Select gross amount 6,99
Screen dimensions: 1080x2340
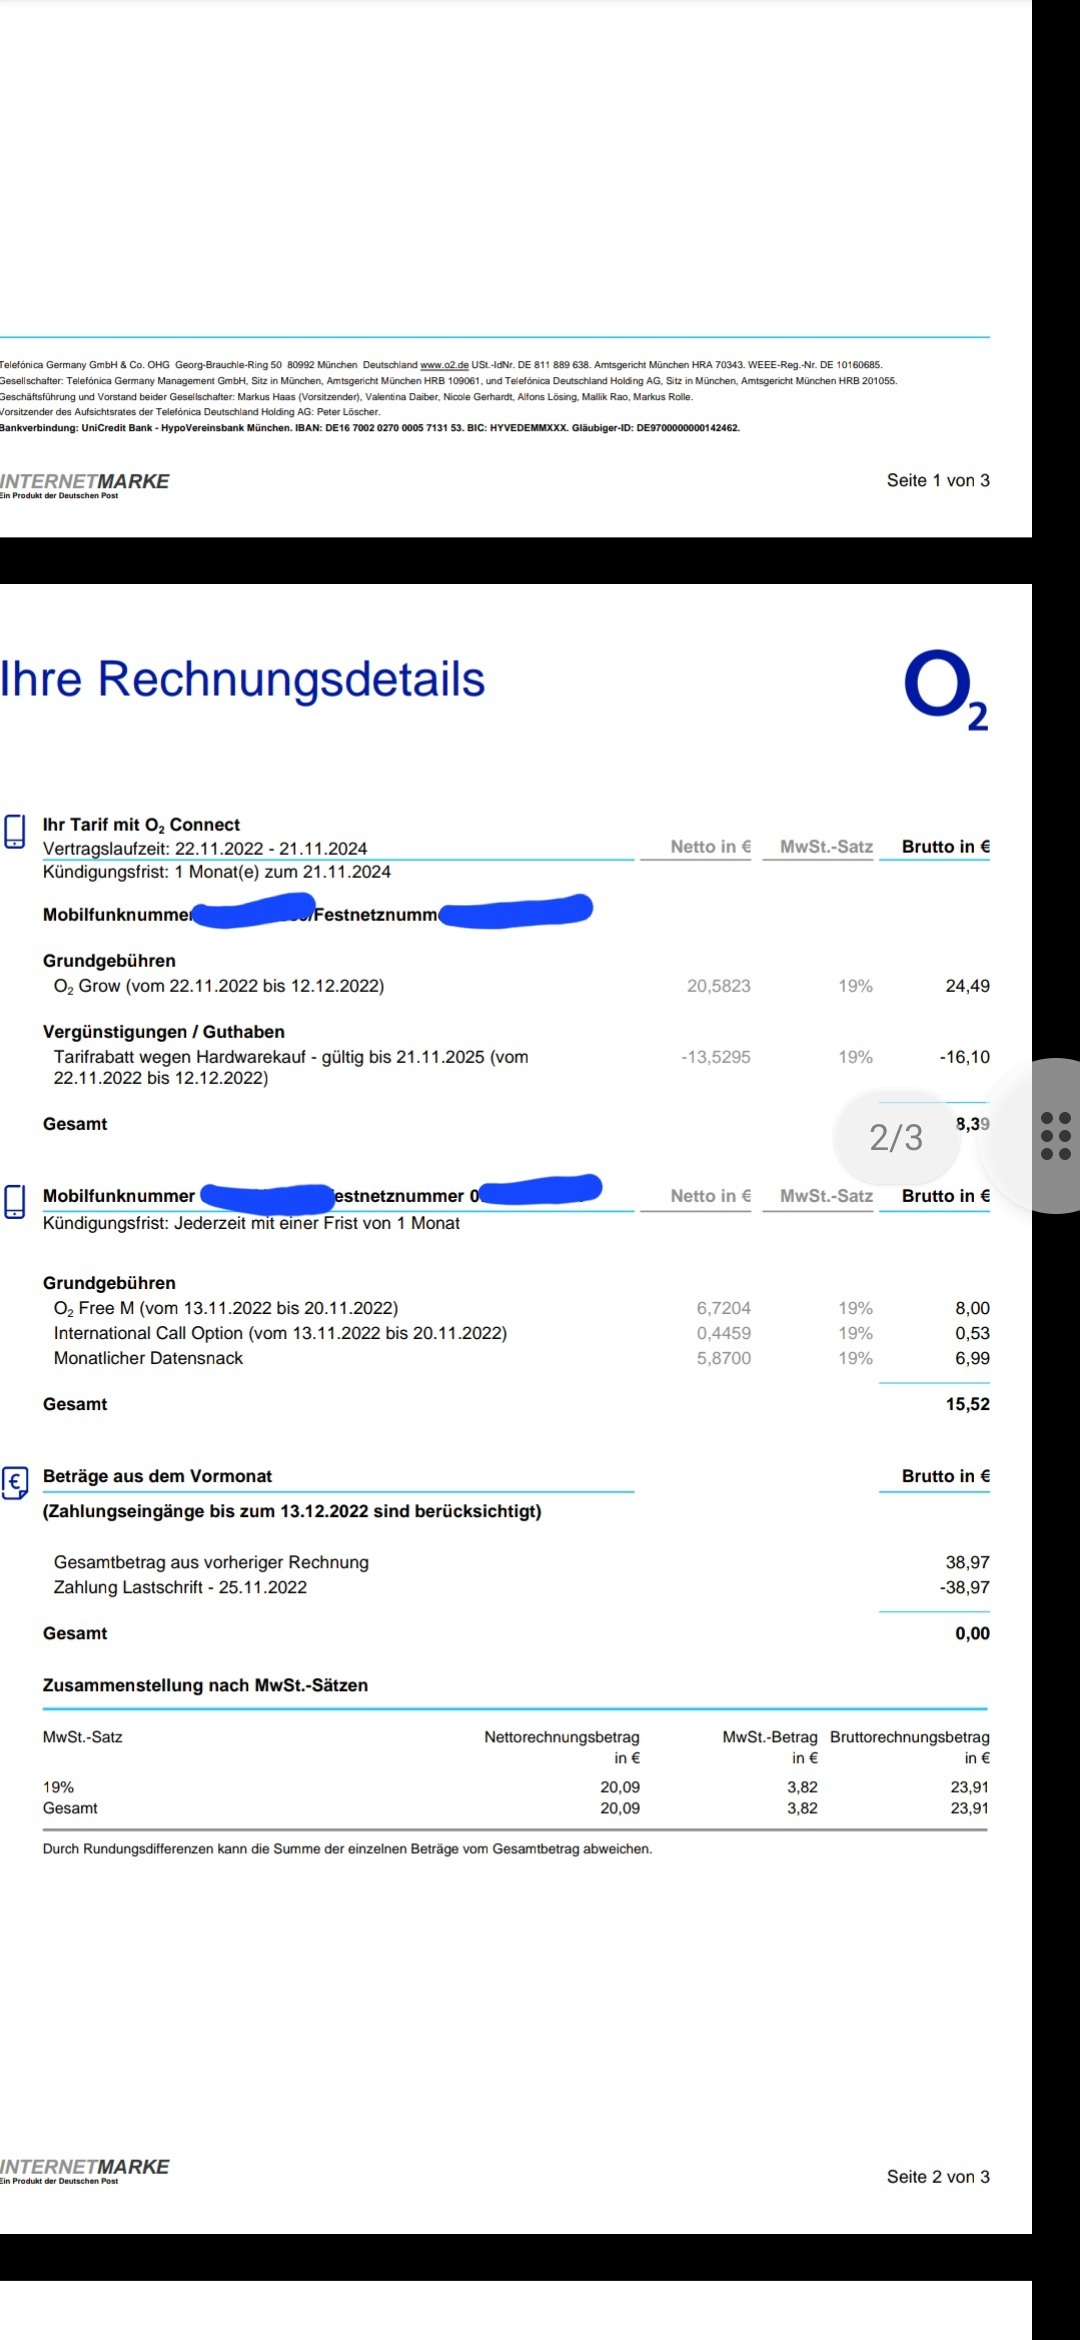(x=972, y=1358)
